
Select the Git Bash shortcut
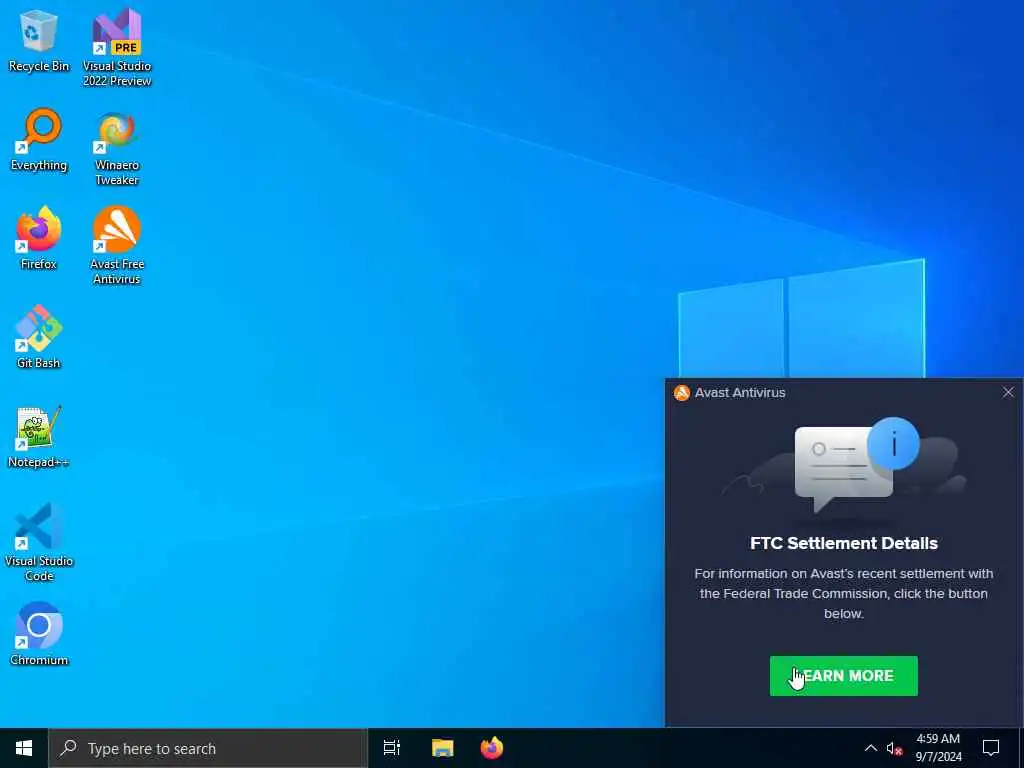pos(39,337)
